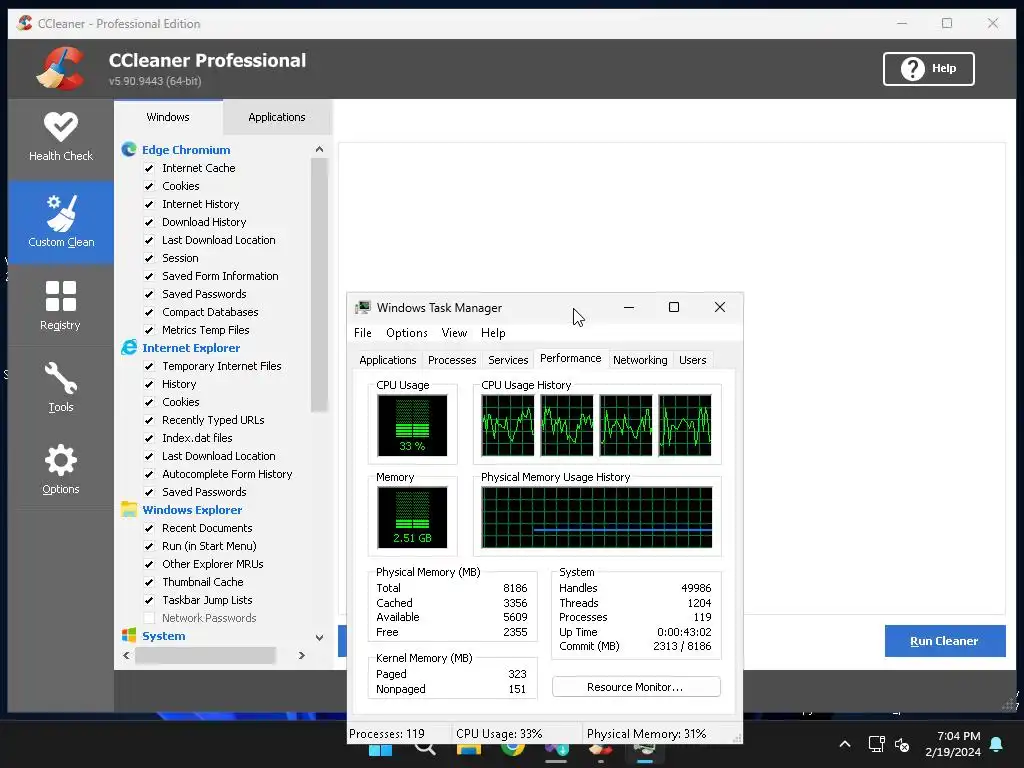Open Chrome from the taskbar

[x=513, y=748]
